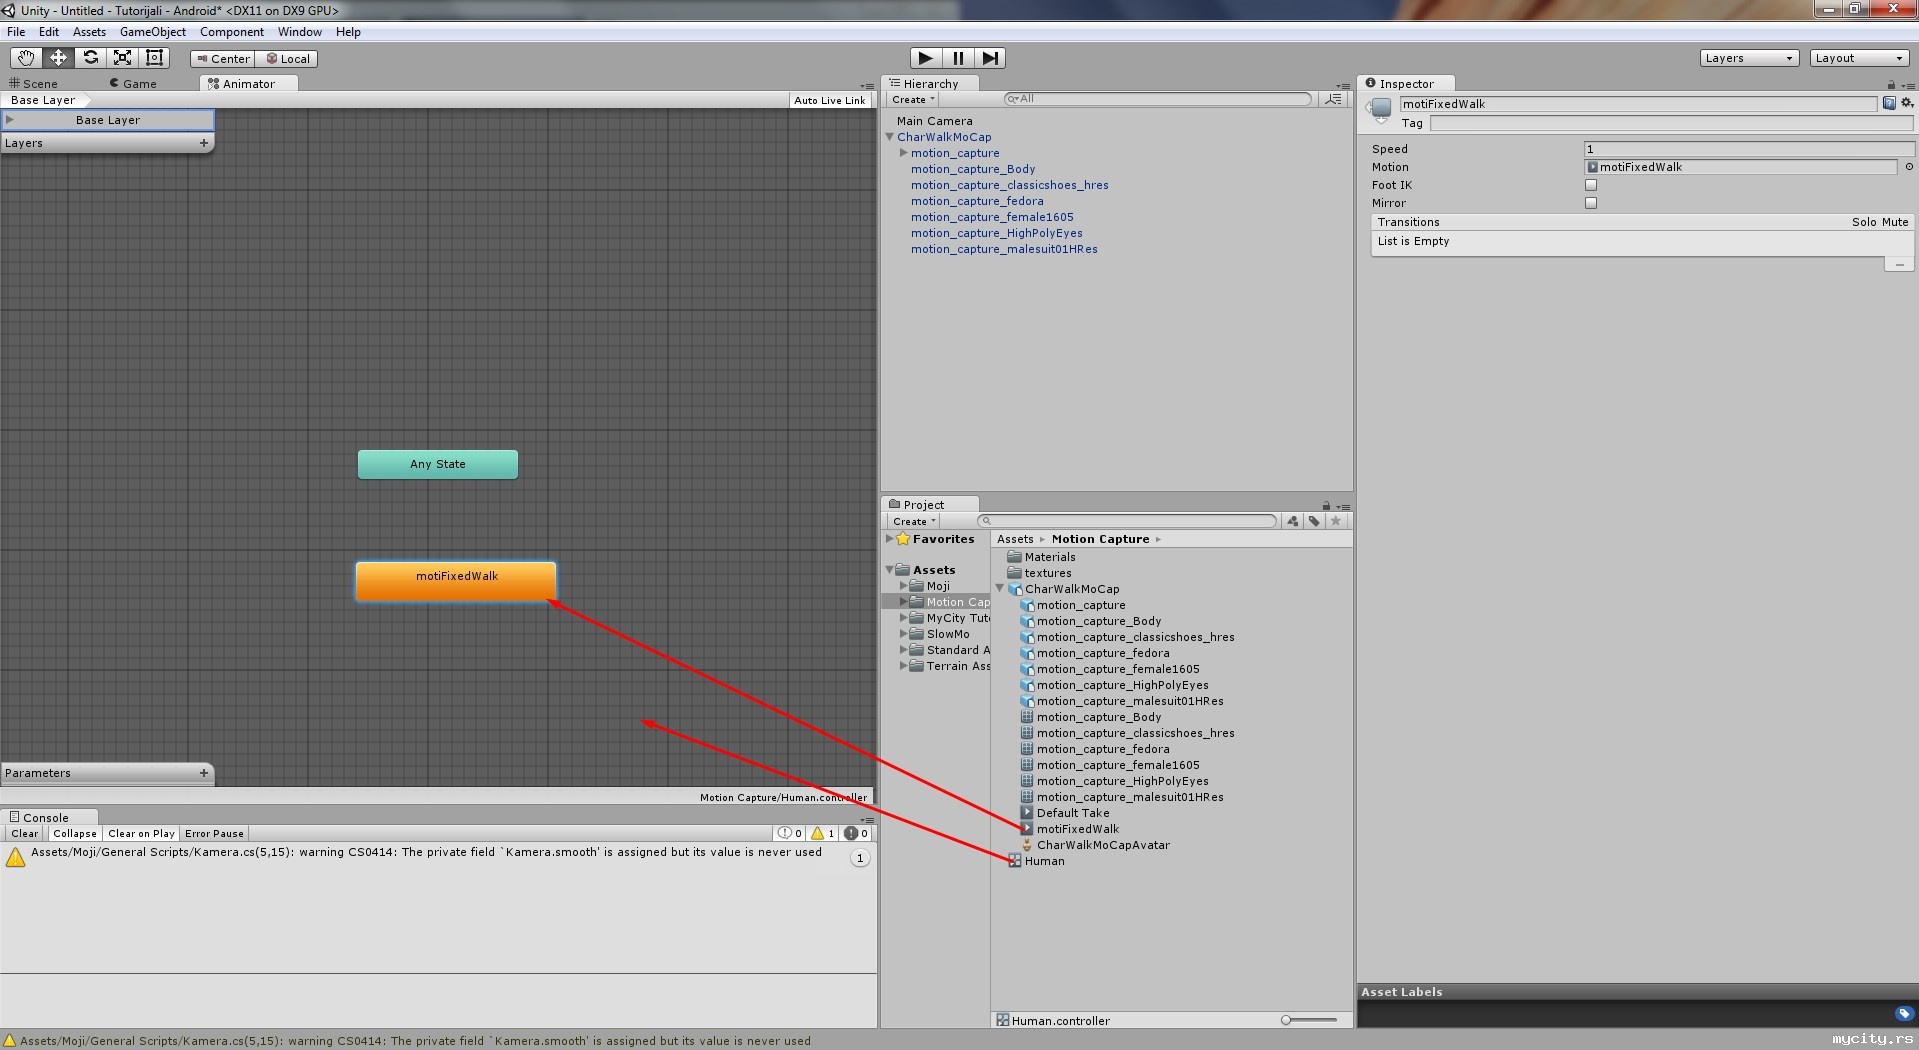This screenshot has height=1050, width=1919.
Task: Toggle Error Pause in Console
Action: (x=214, y=833)
